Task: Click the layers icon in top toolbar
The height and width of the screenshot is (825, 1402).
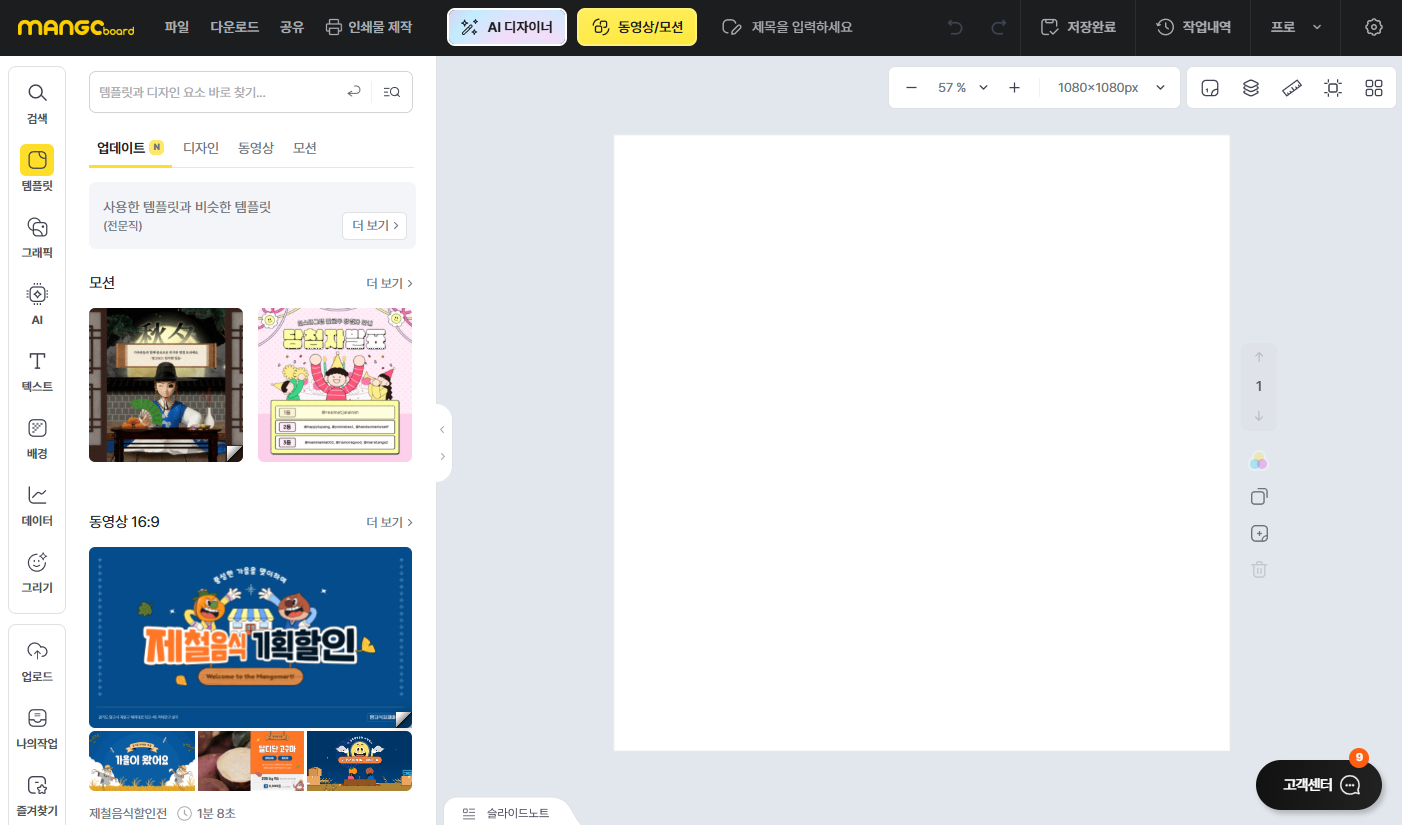Action: [1250, 88]
